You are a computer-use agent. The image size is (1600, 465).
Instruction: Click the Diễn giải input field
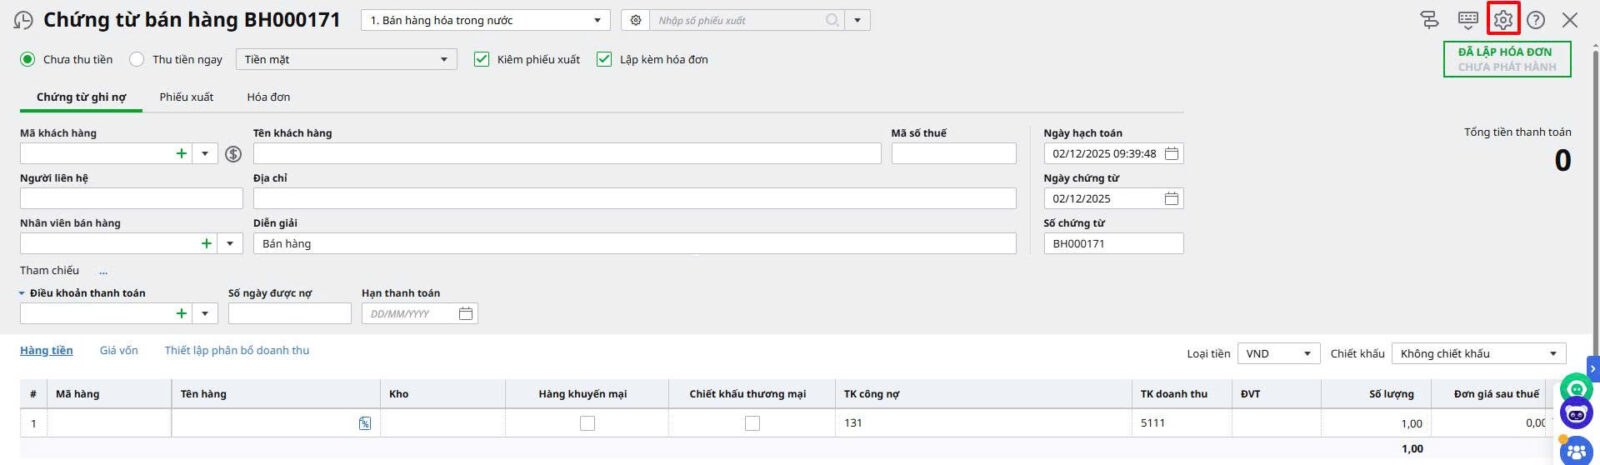click(x=634, y=244)
